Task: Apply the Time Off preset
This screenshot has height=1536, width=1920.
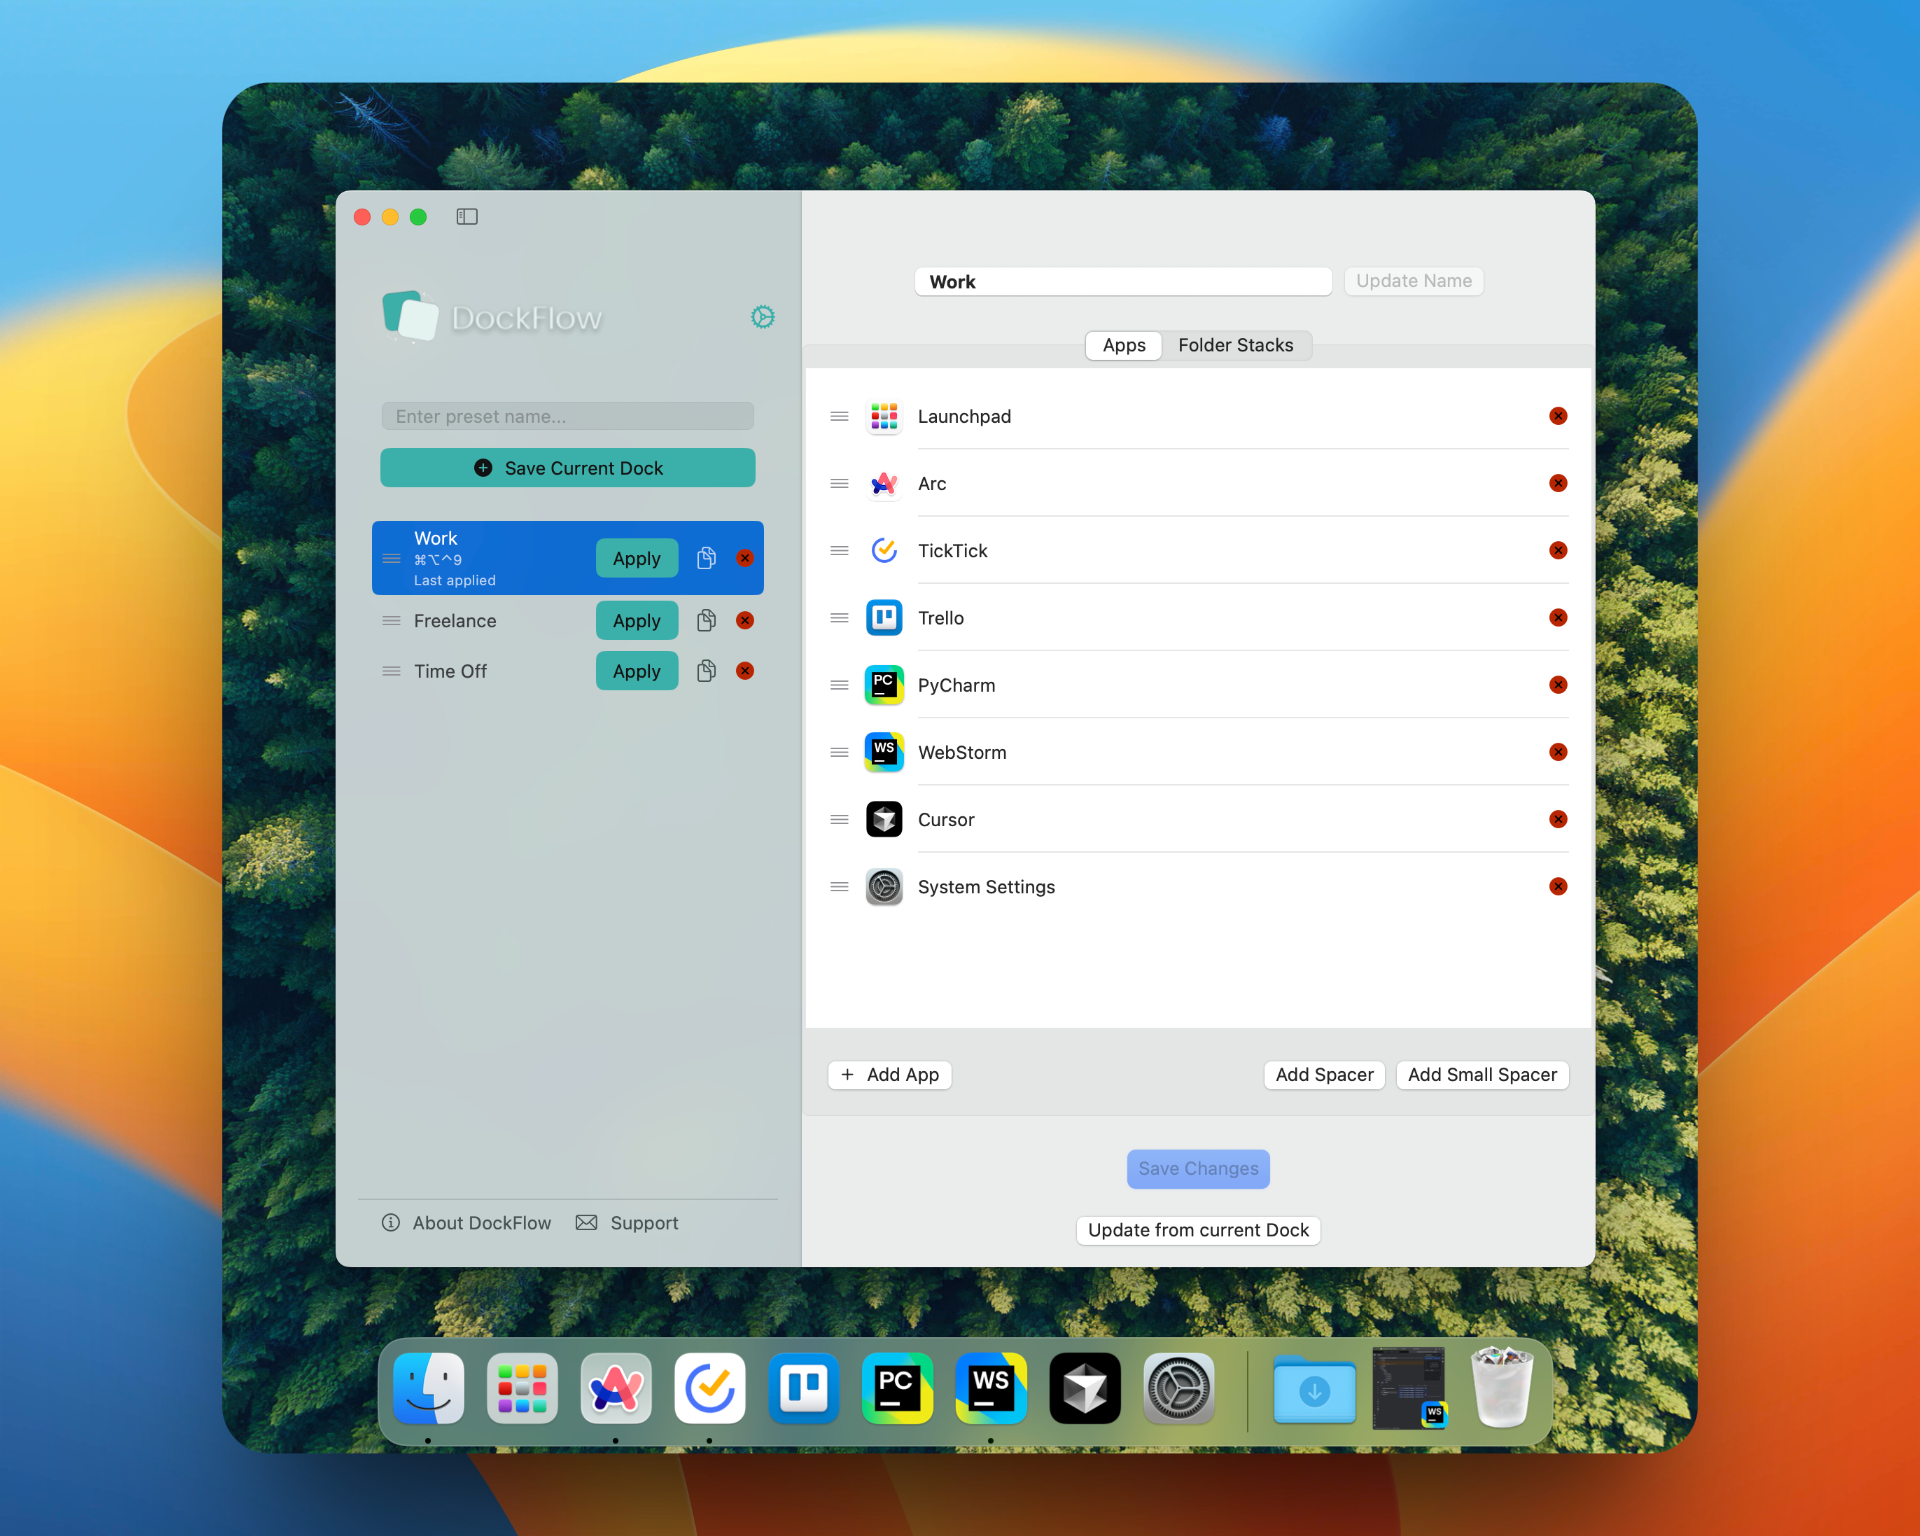Action: [637, 671]
